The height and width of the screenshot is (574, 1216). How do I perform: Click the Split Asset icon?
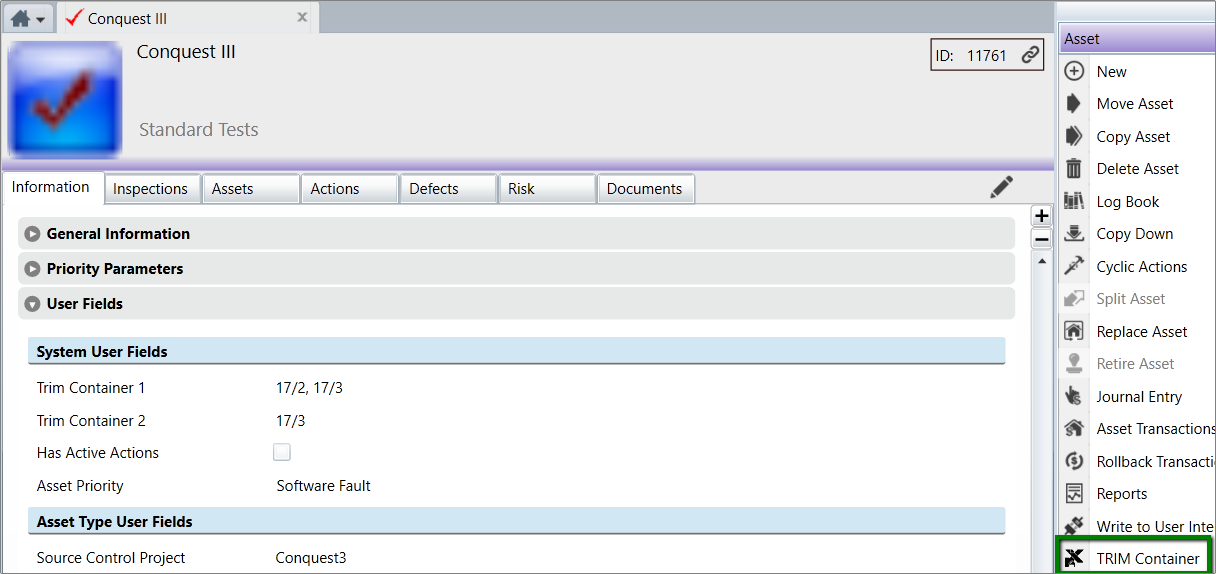[1074, 298]
